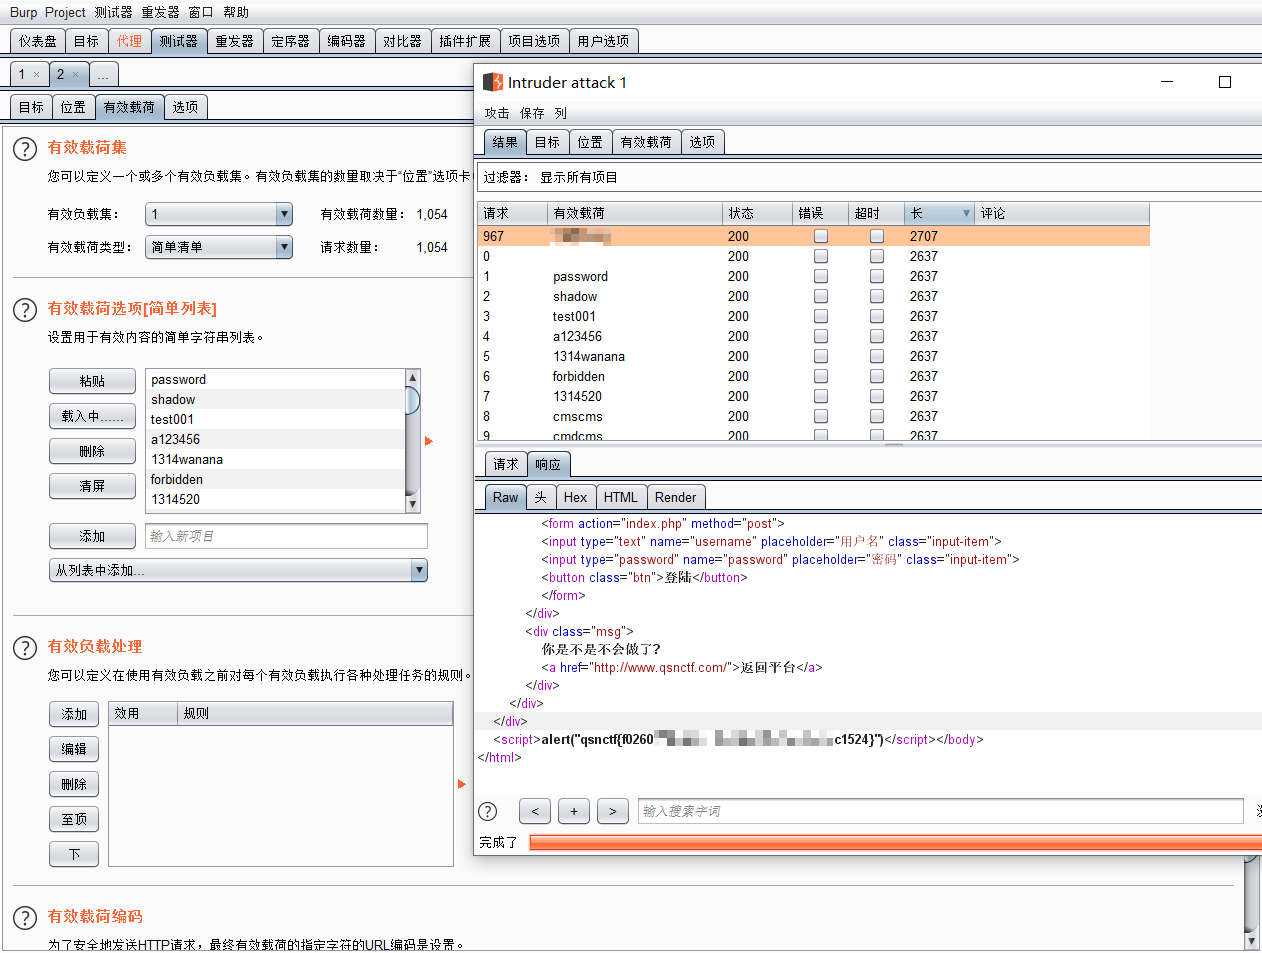Open help for payload options simple list
The width and height of the screenshot is (1262, 953).
(25, 310)
